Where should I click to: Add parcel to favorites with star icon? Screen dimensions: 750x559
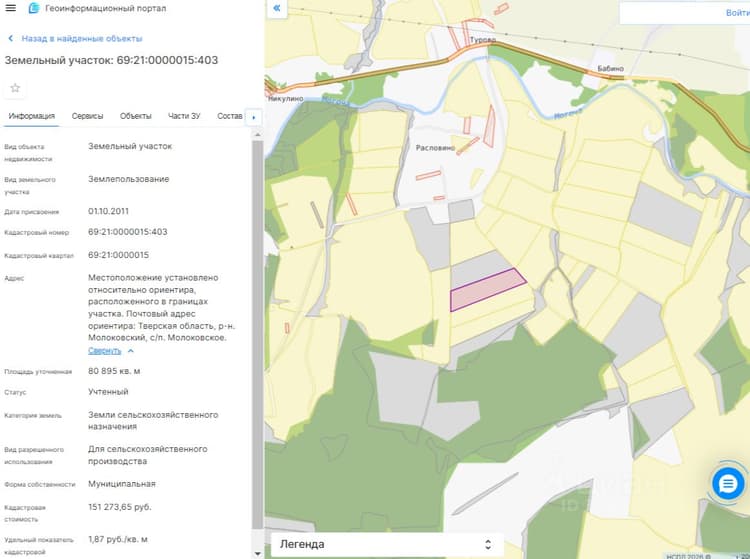(15, 88)
